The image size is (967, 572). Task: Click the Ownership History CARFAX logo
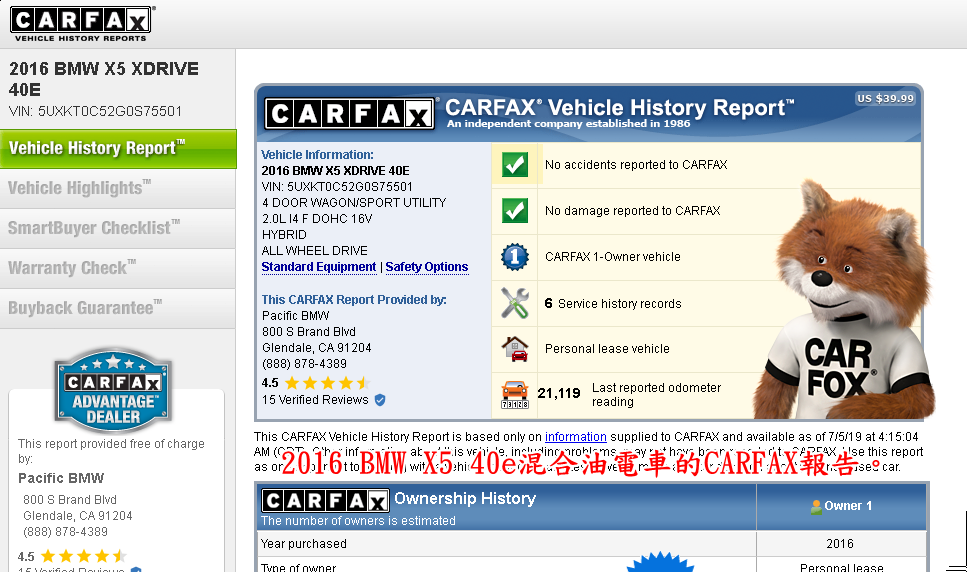pos(325,500)
